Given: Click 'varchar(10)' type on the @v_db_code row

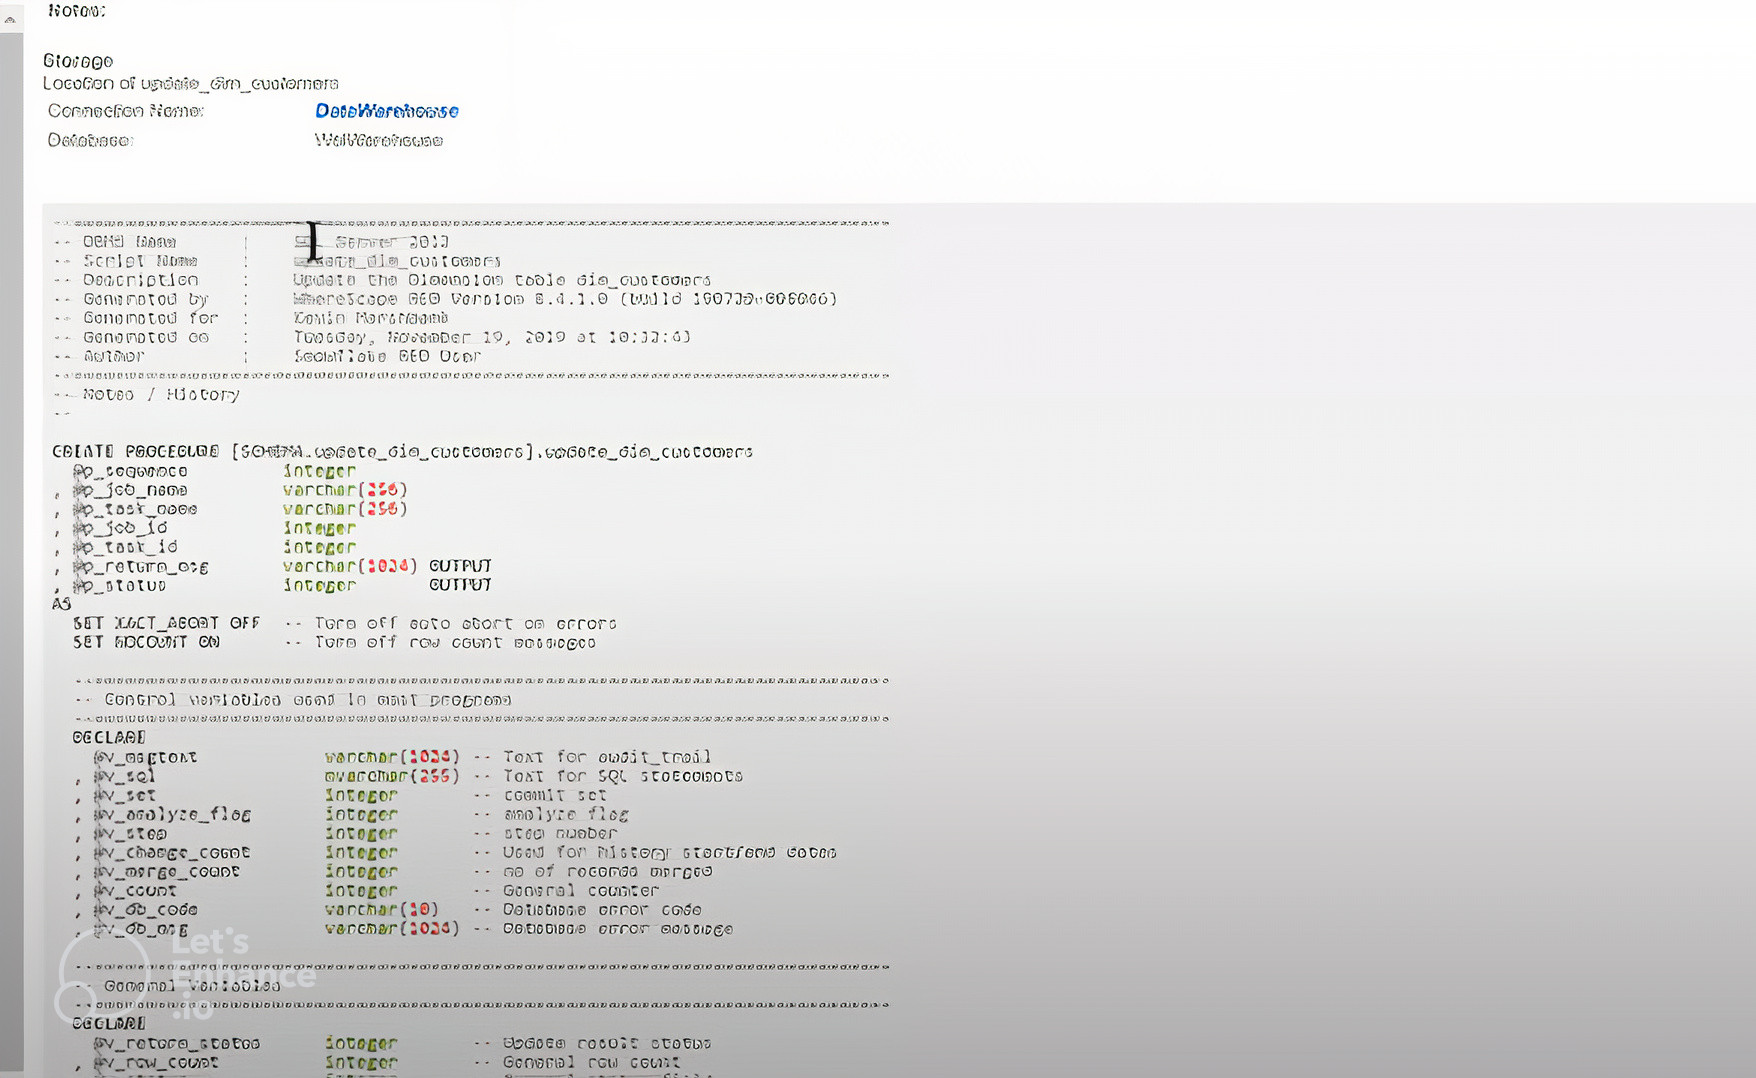Looking at the screenshot, I should point(382,910).
